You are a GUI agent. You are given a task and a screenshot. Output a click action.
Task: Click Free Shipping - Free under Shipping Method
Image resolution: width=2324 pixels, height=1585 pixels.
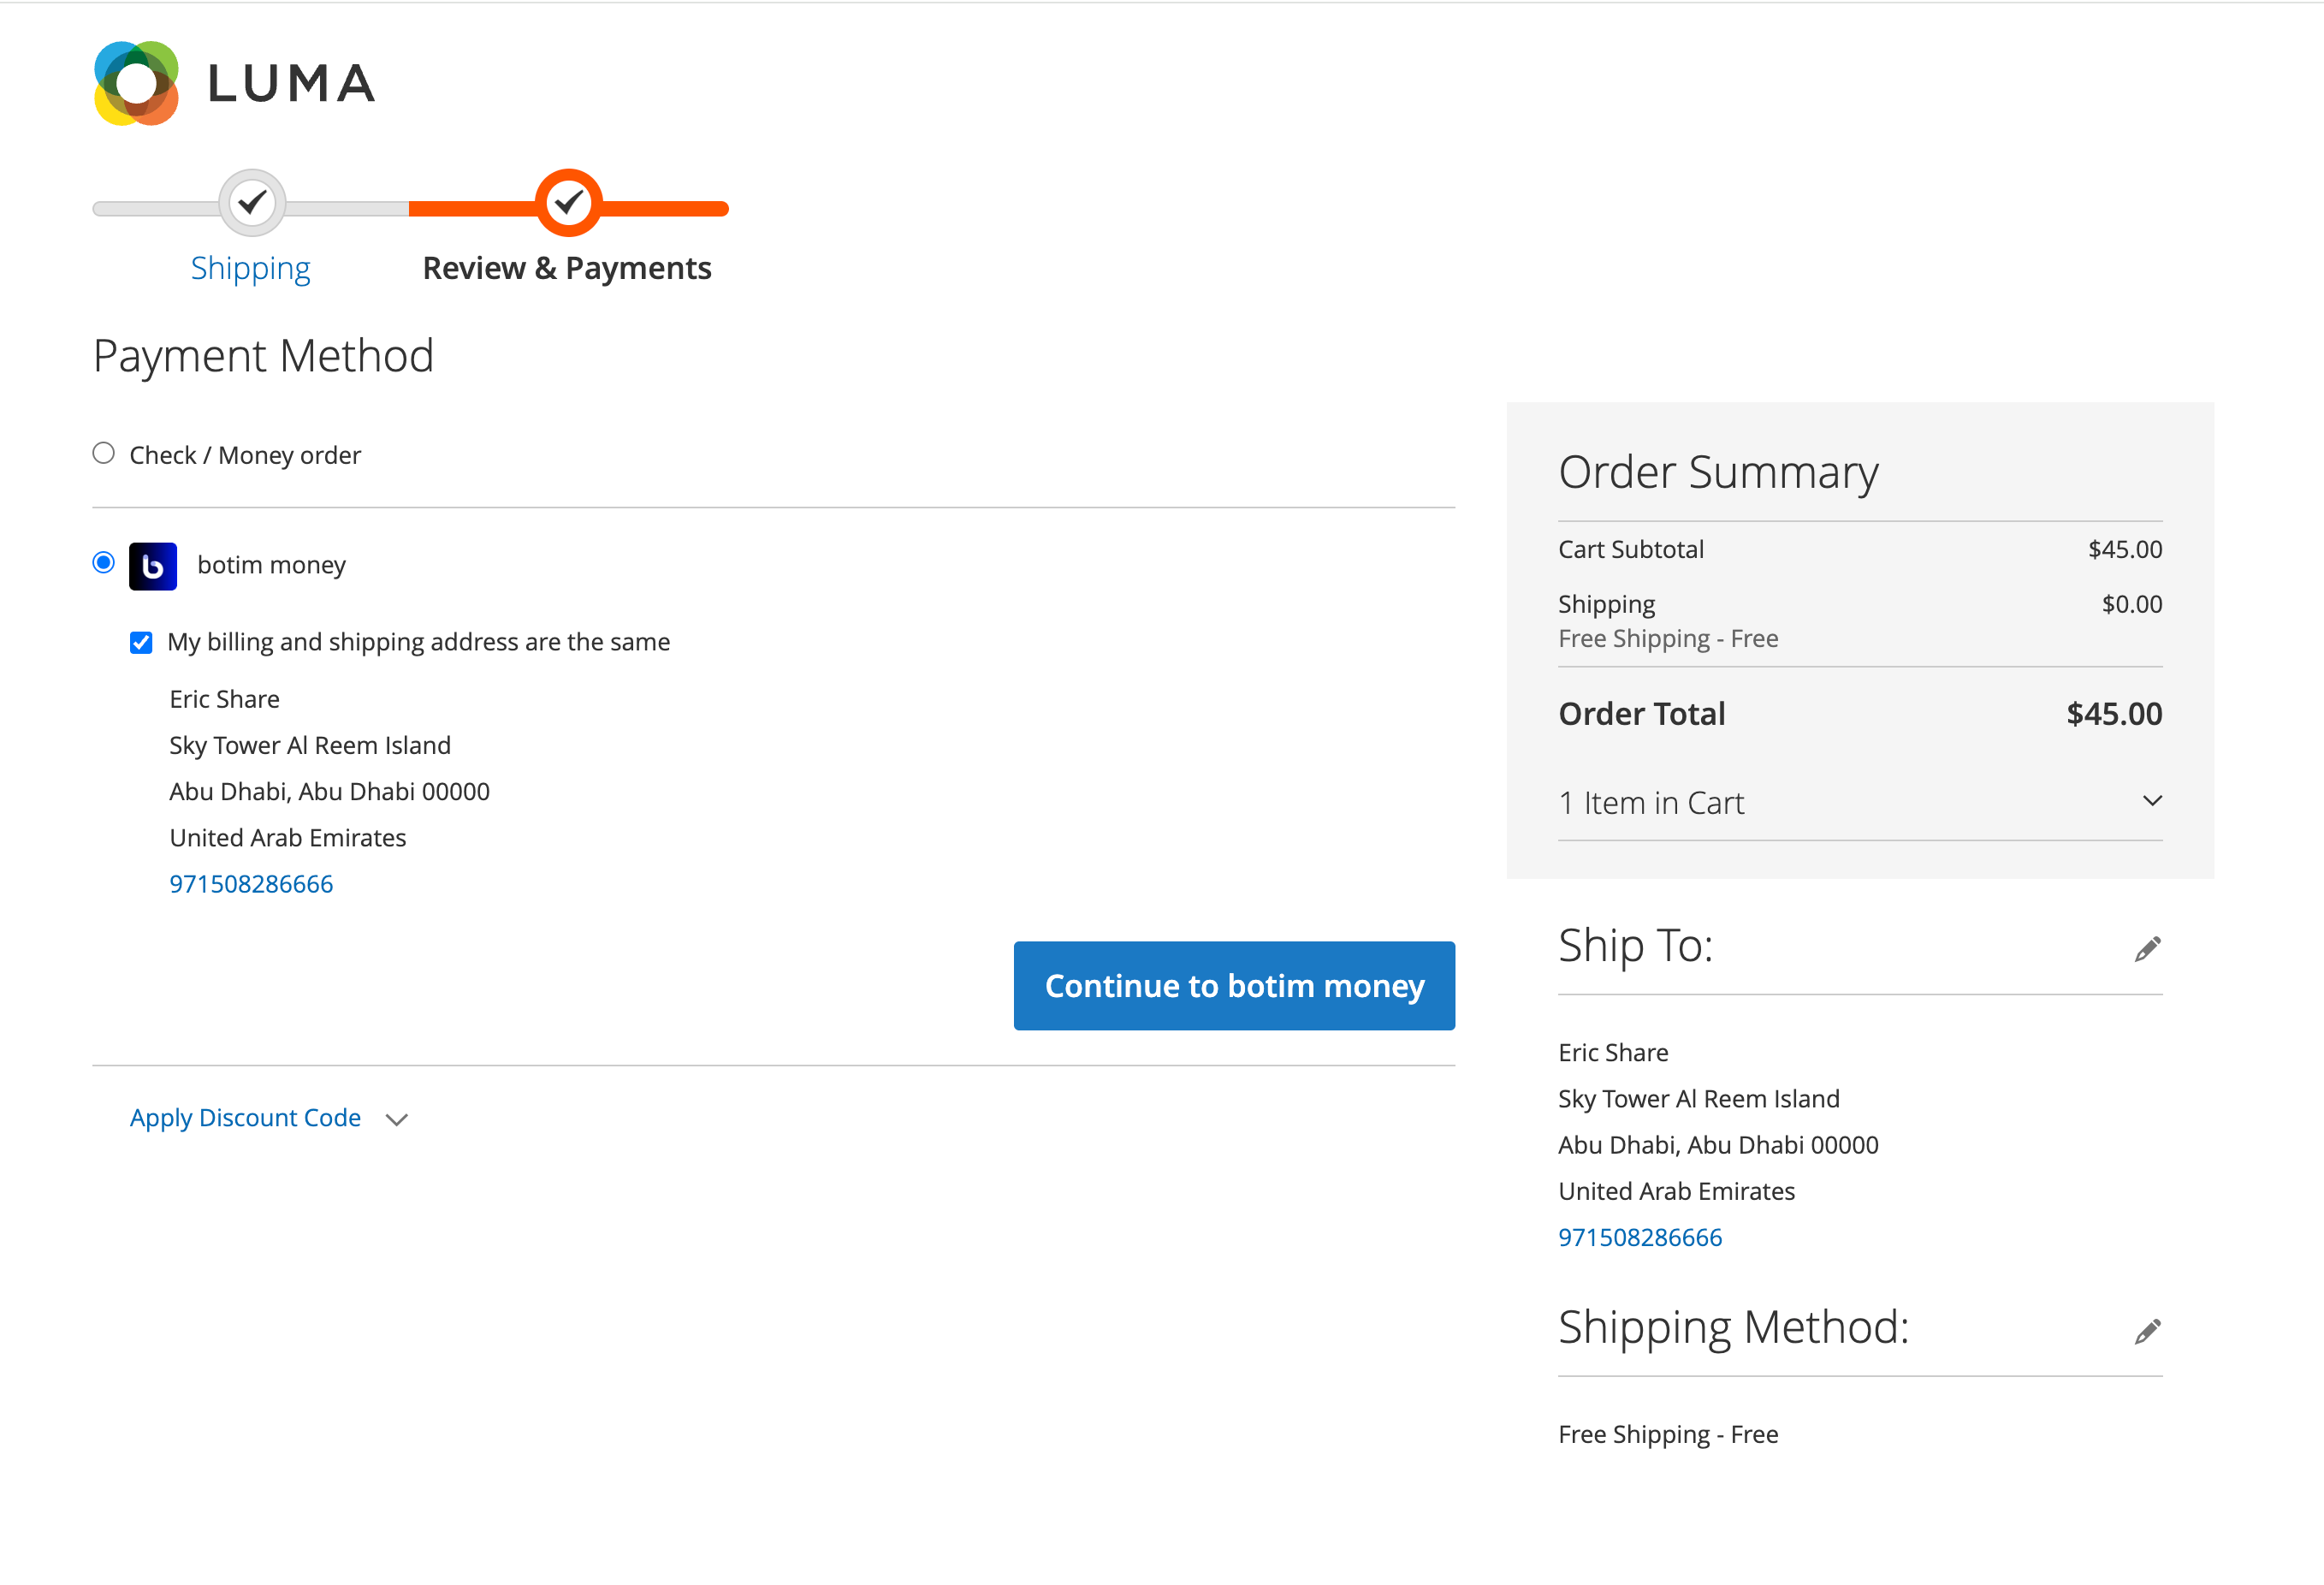[1668, 1434]
